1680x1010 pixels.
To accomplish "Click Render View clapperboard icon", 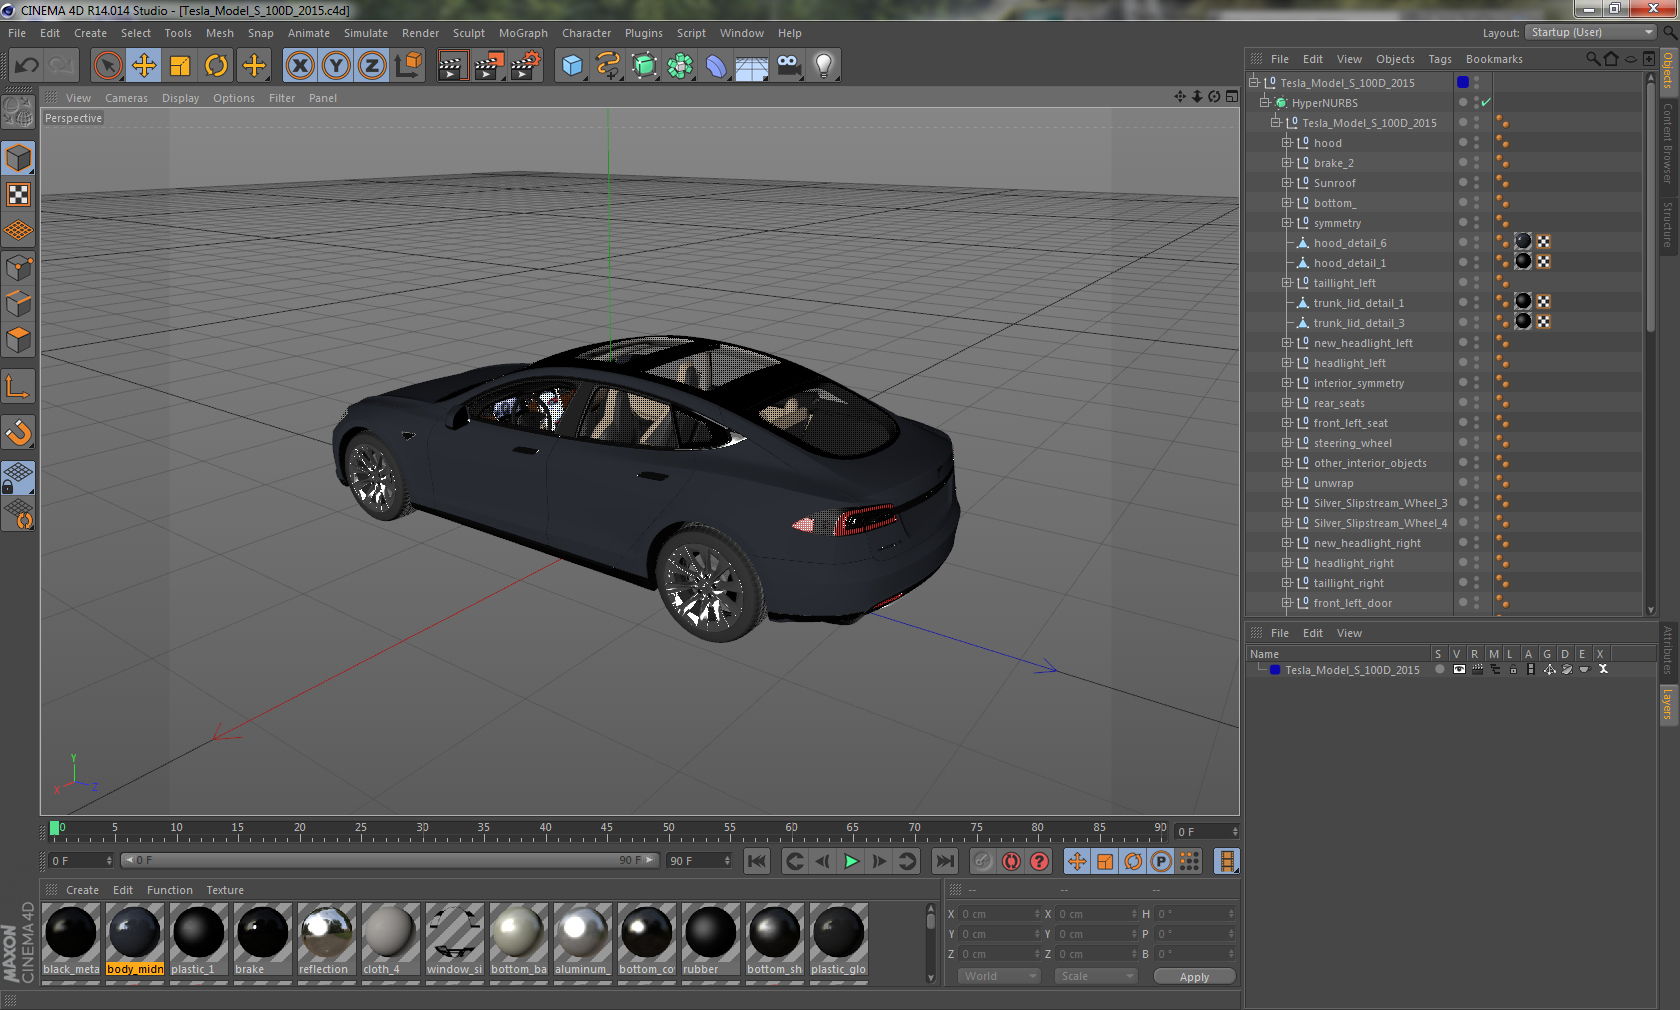I will click(x=452, y=66).
